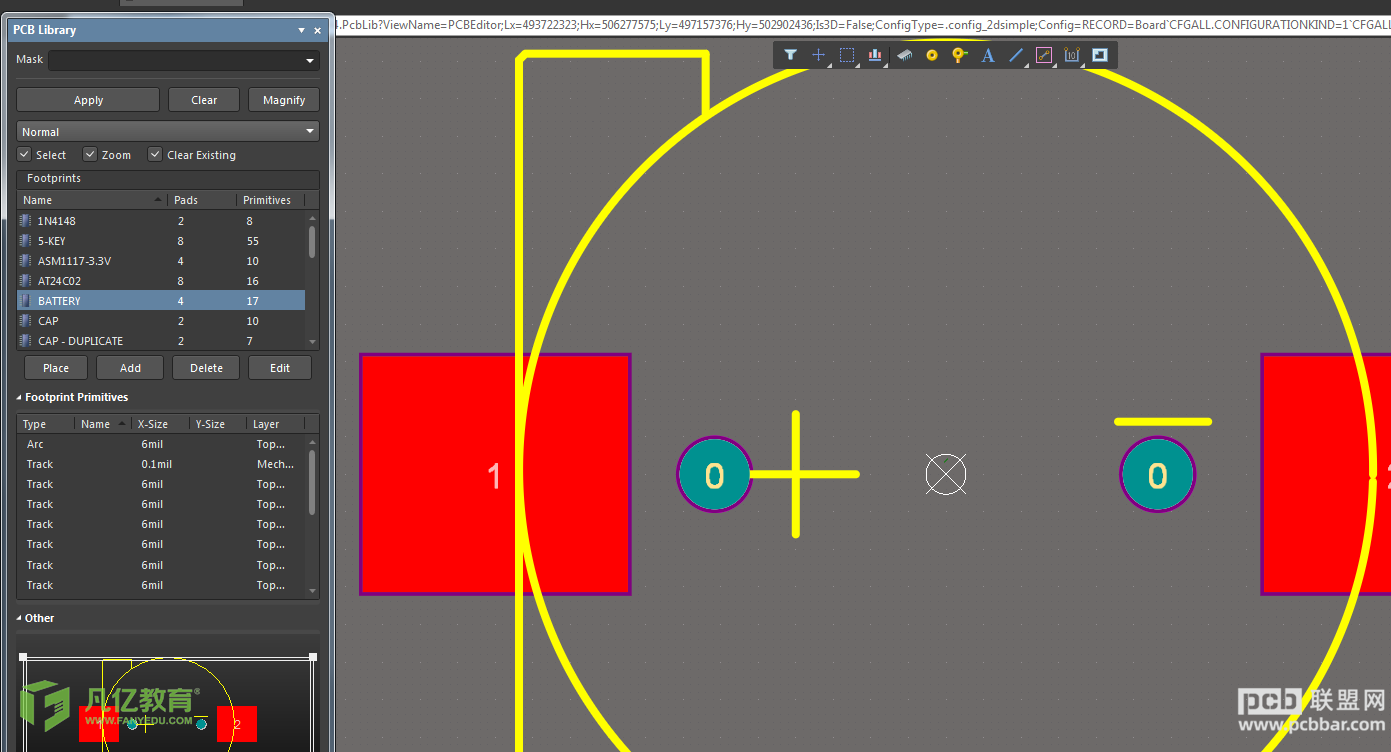
Task: Sort primitives by Name column
Action: tap(103, 424)
